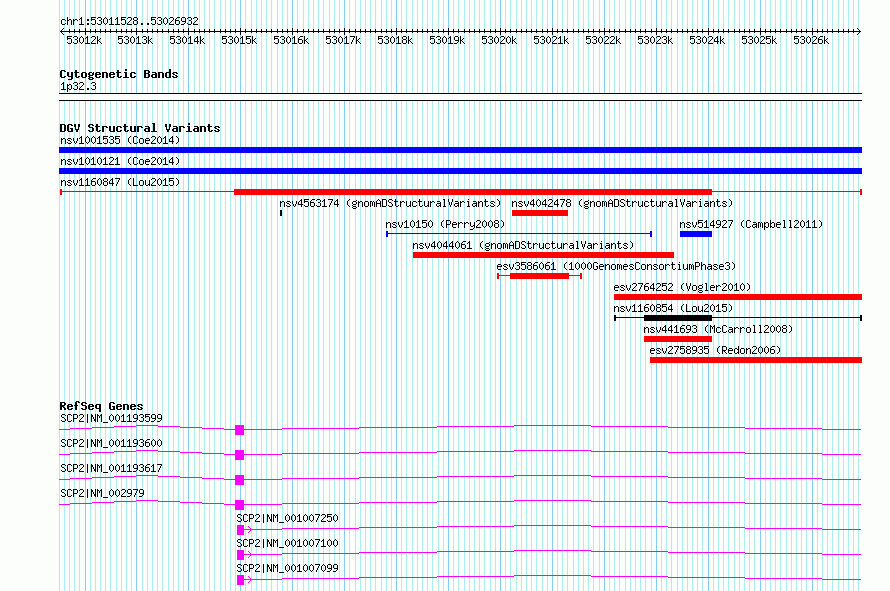Click the 53018k ruler position
The height and width of the screenshot is (591, 890).
point(395,41)
